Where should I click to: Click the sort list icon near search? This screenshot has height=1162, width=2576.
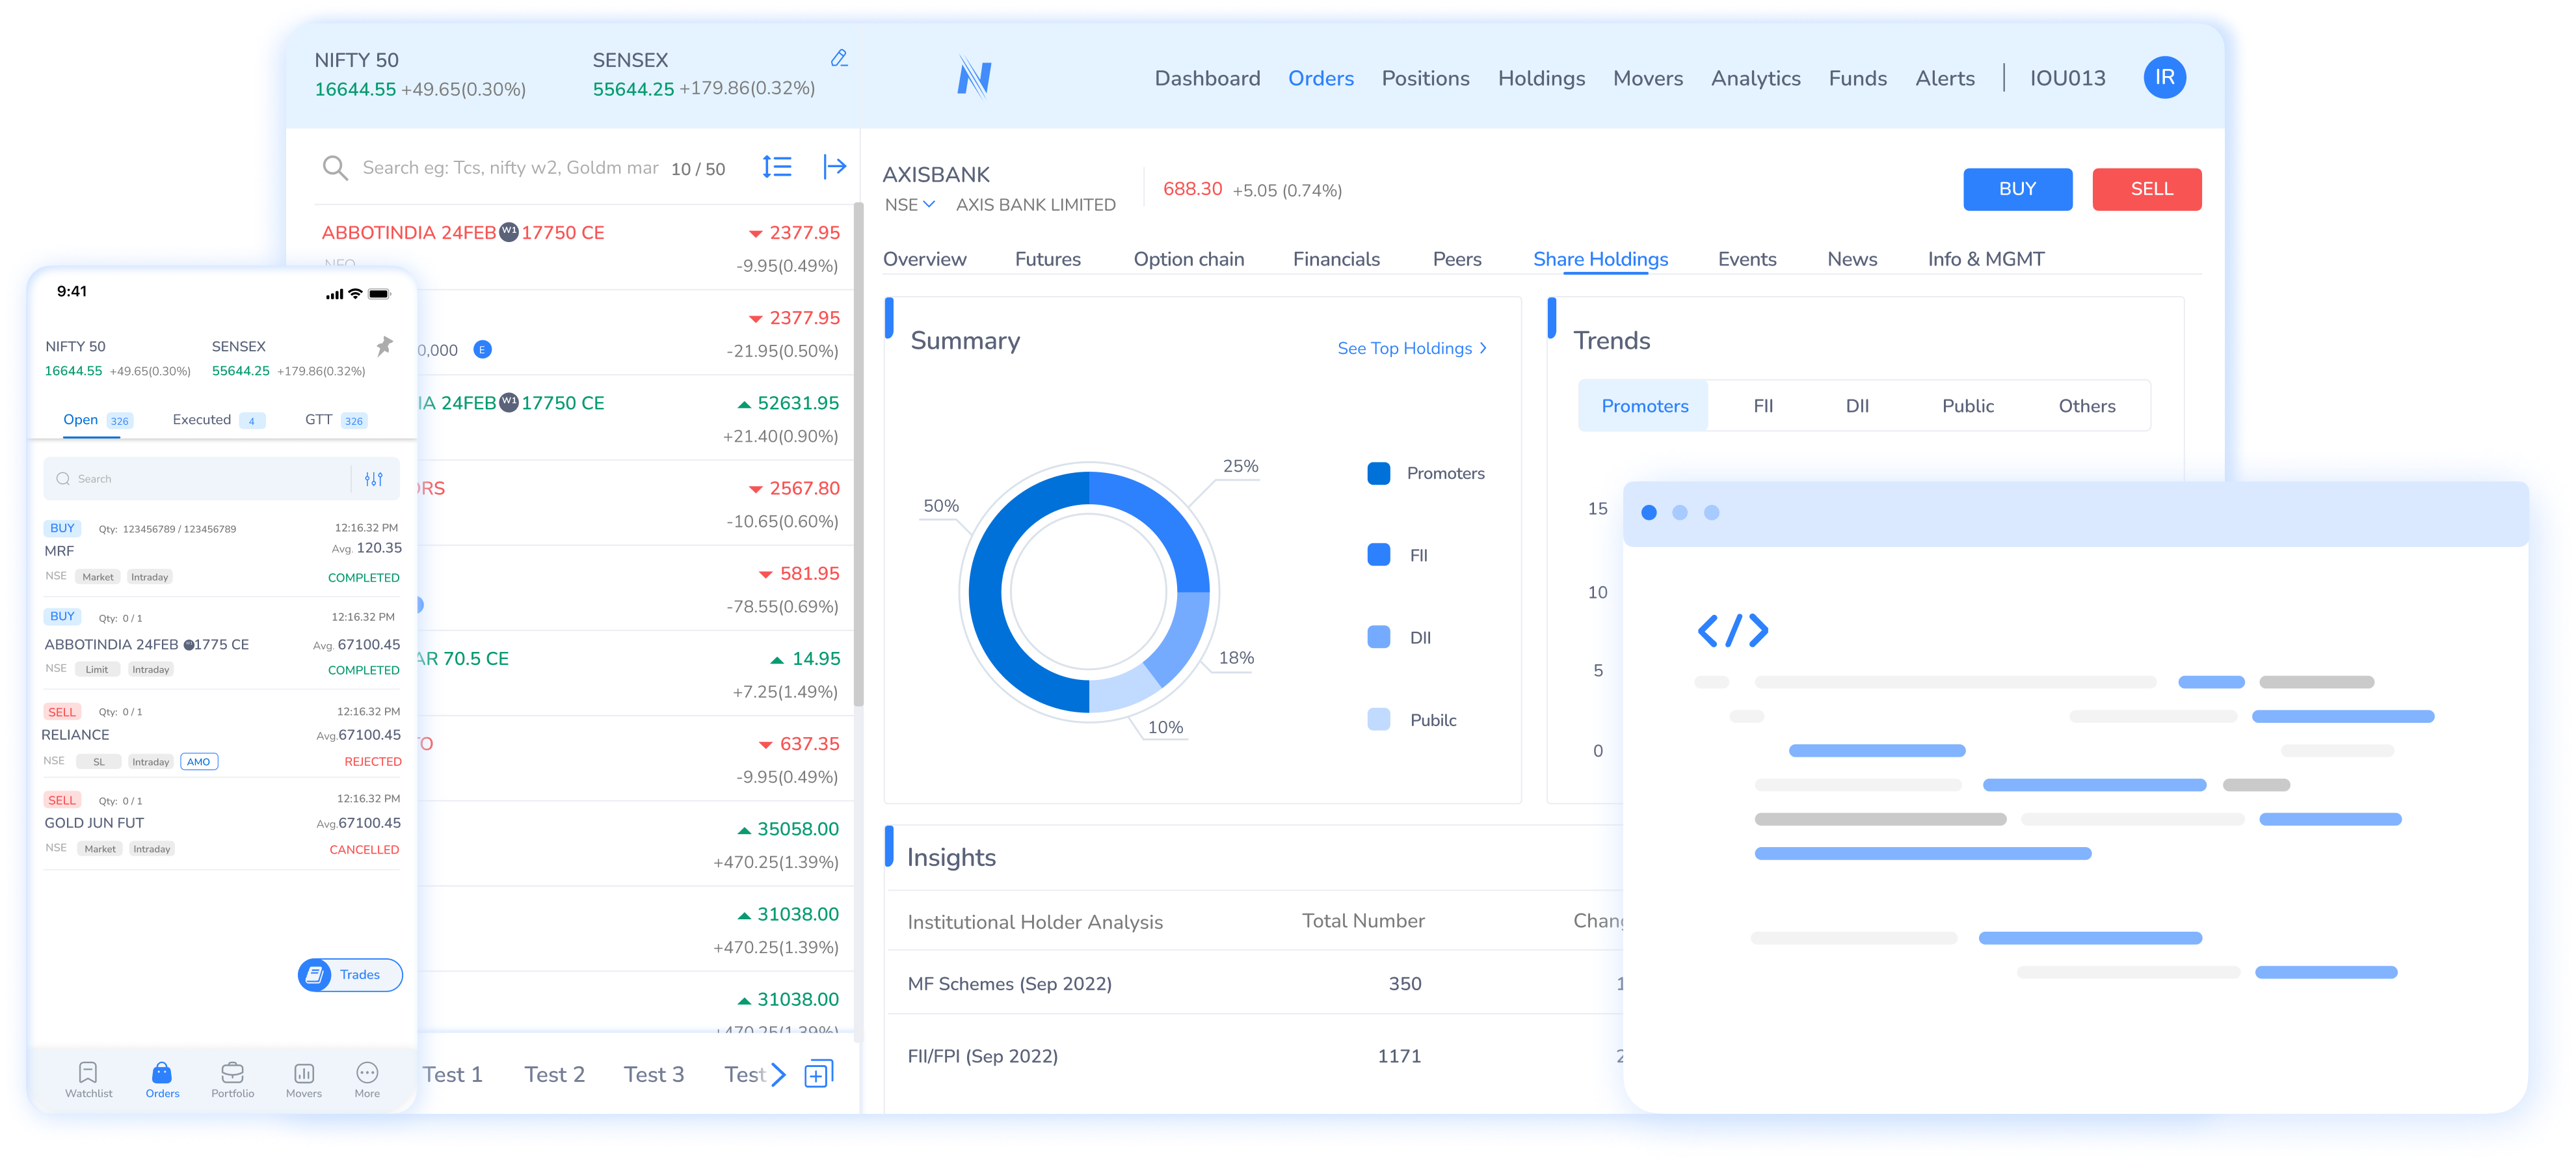[x=777, y=167]
